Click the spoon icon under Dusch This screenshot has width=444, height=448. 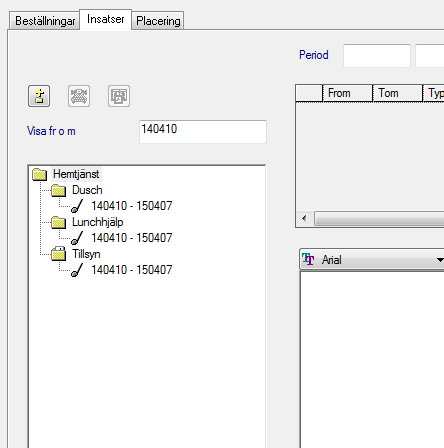[77, 206]
